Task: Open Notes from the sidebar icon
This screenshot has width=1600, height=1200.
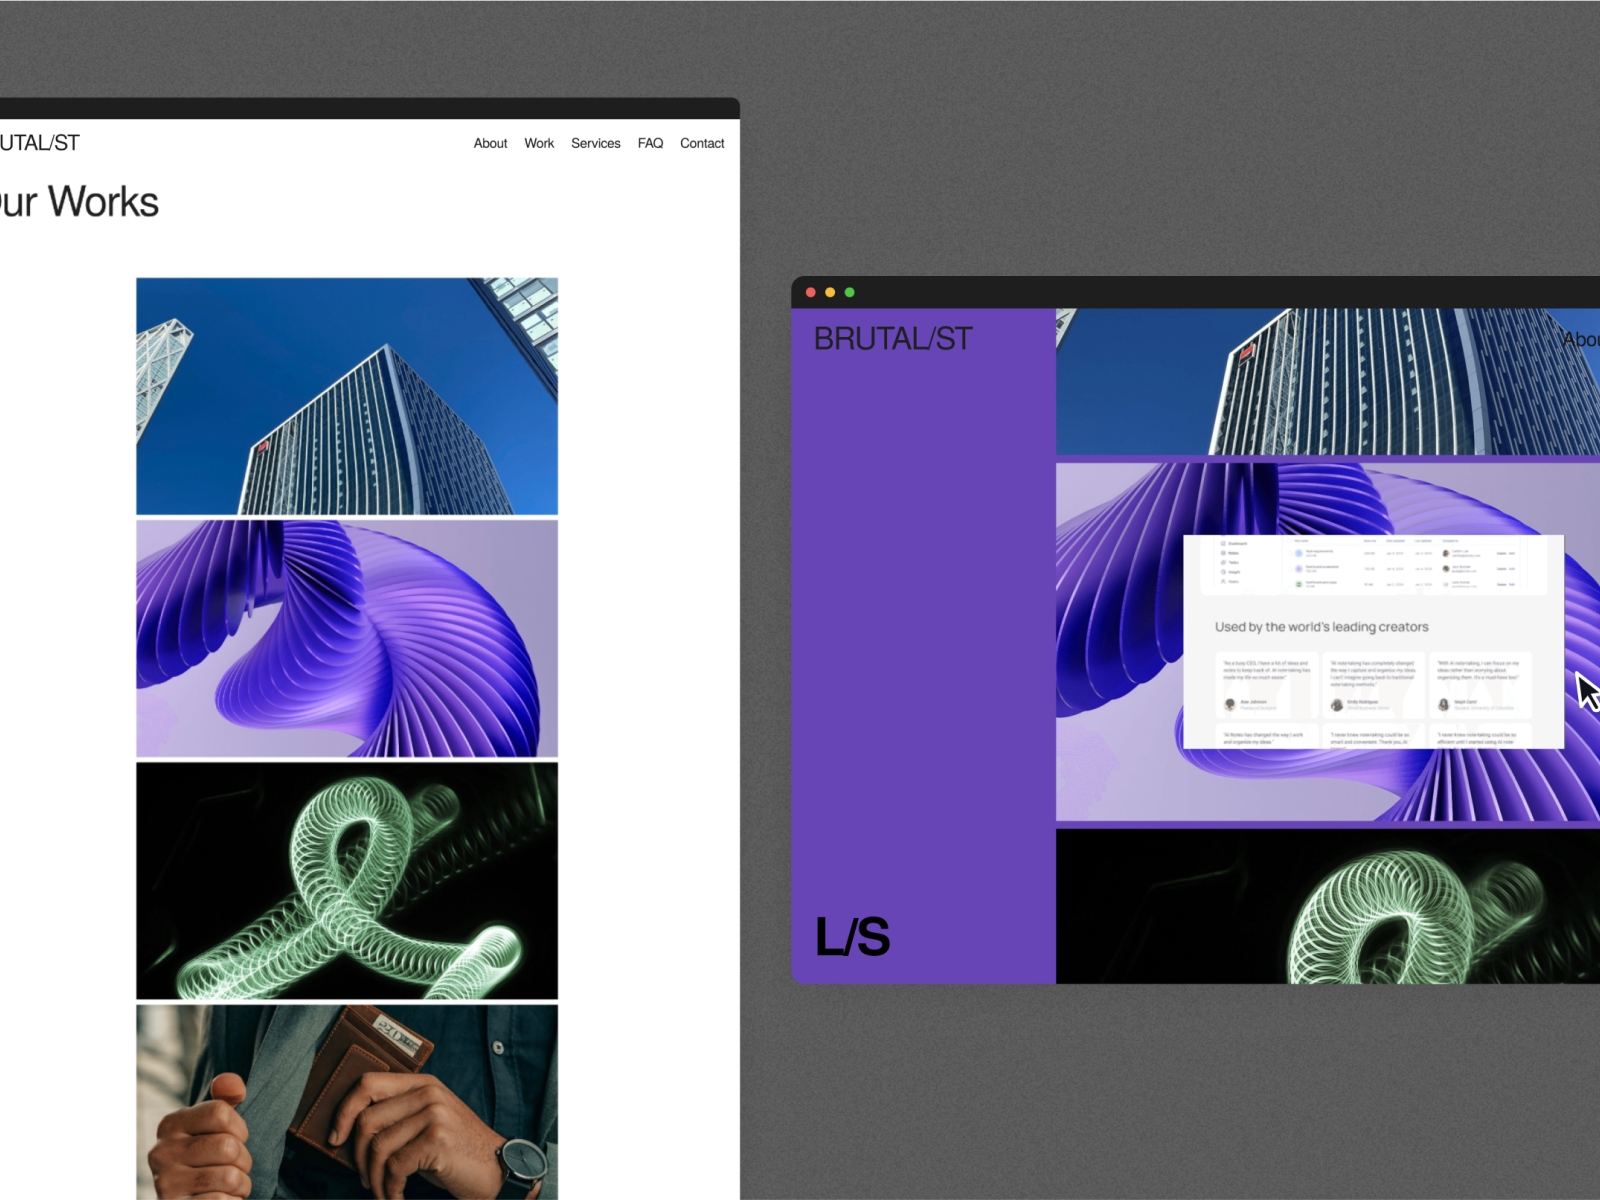Action: (1222, 553)
